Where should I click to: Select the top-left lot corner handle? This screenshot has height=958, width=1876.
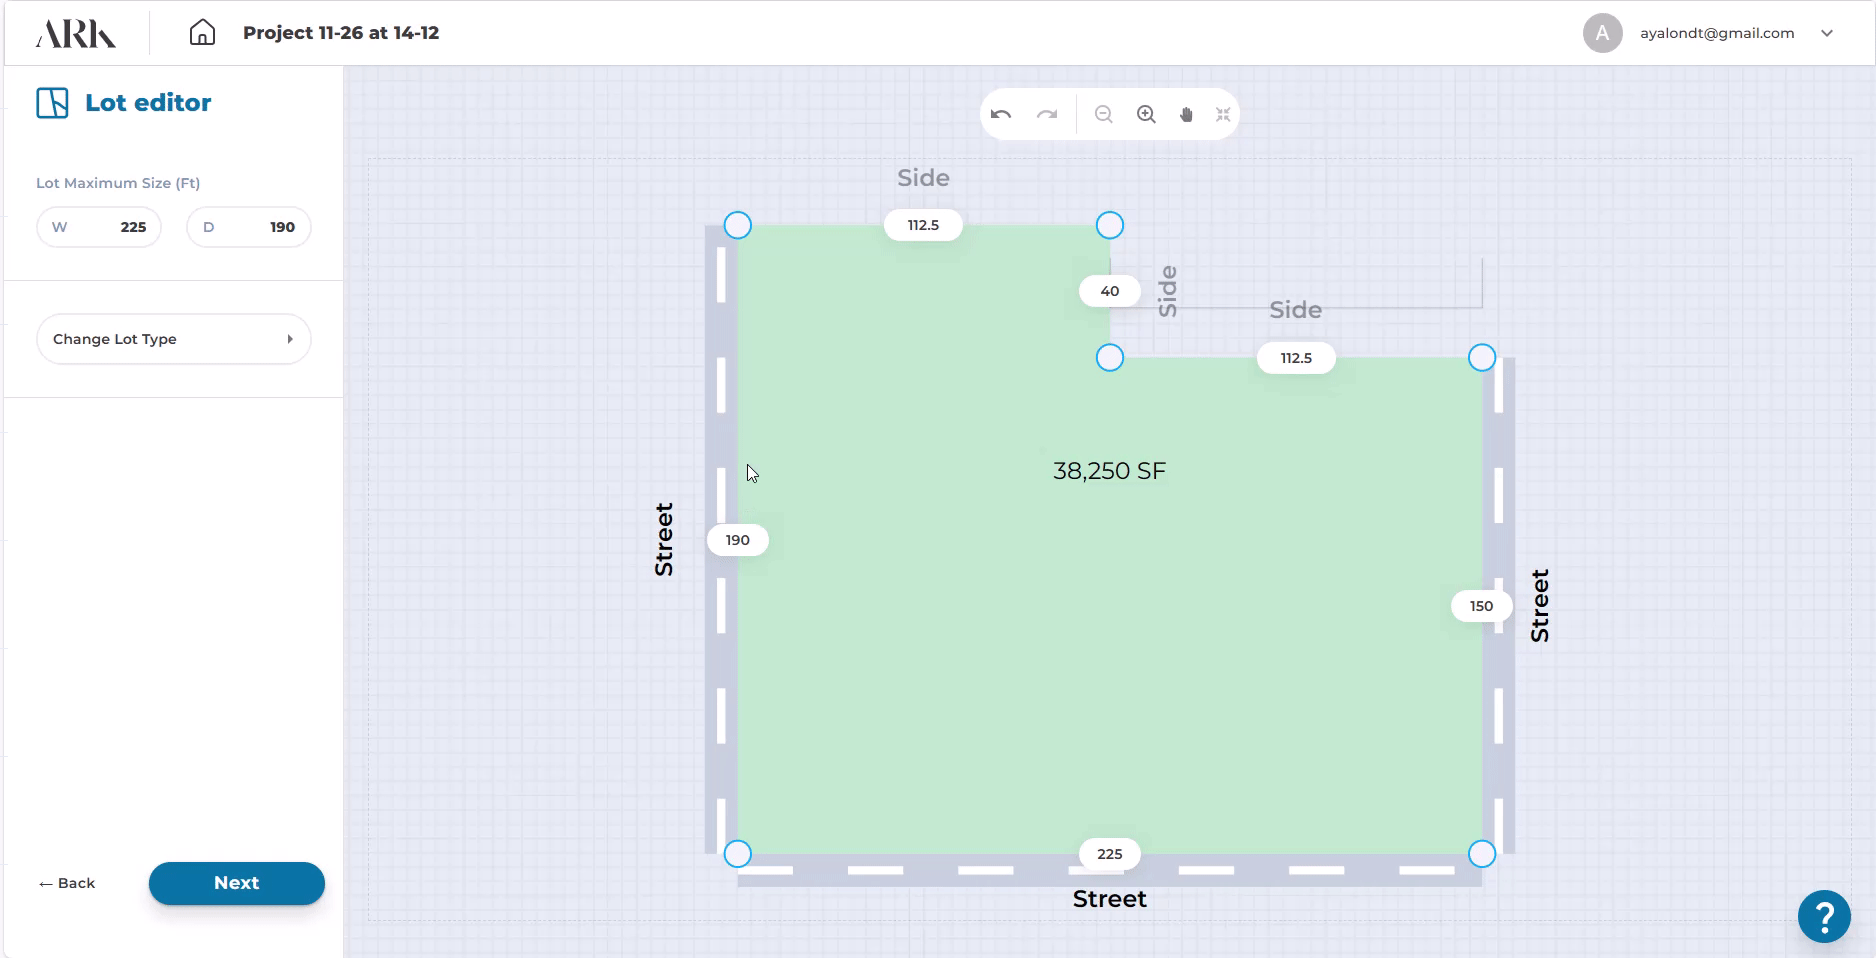(x=737, y=225)
